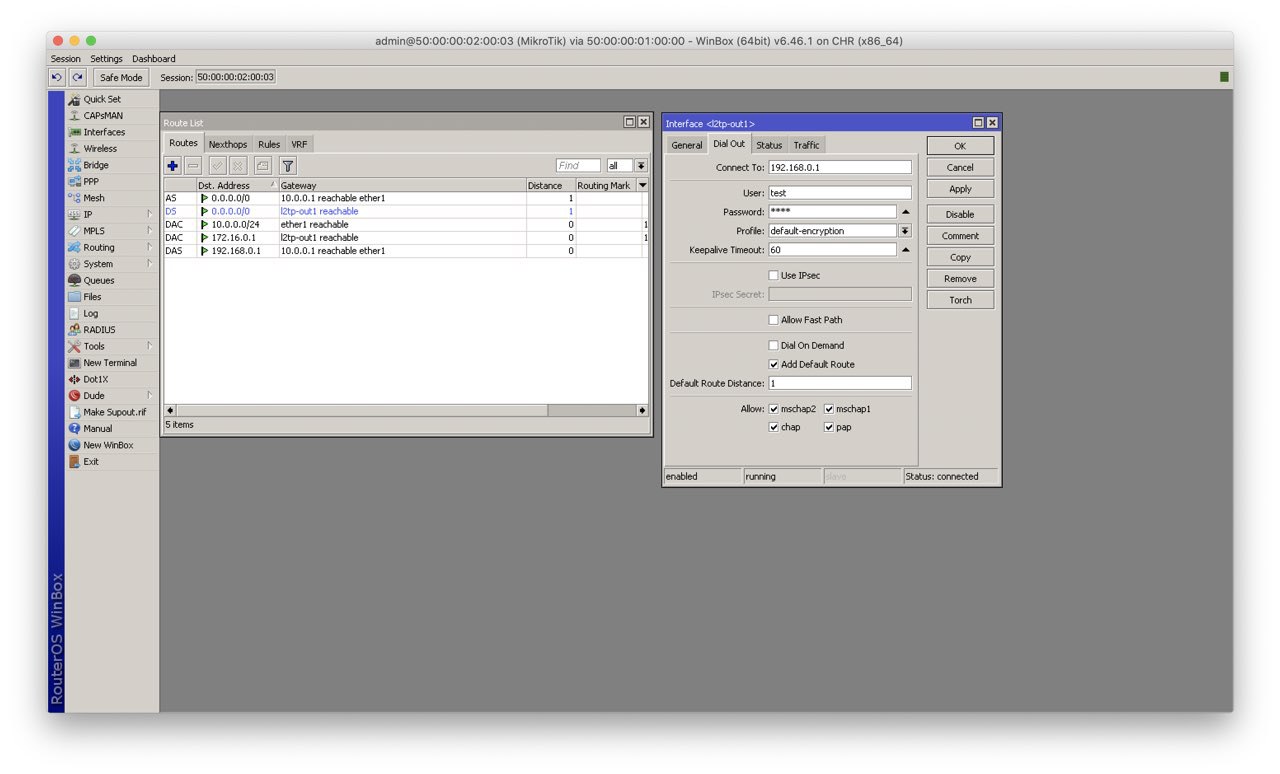
Task: Open PPP in the sidebar
Action: click(x=91, y=182)
